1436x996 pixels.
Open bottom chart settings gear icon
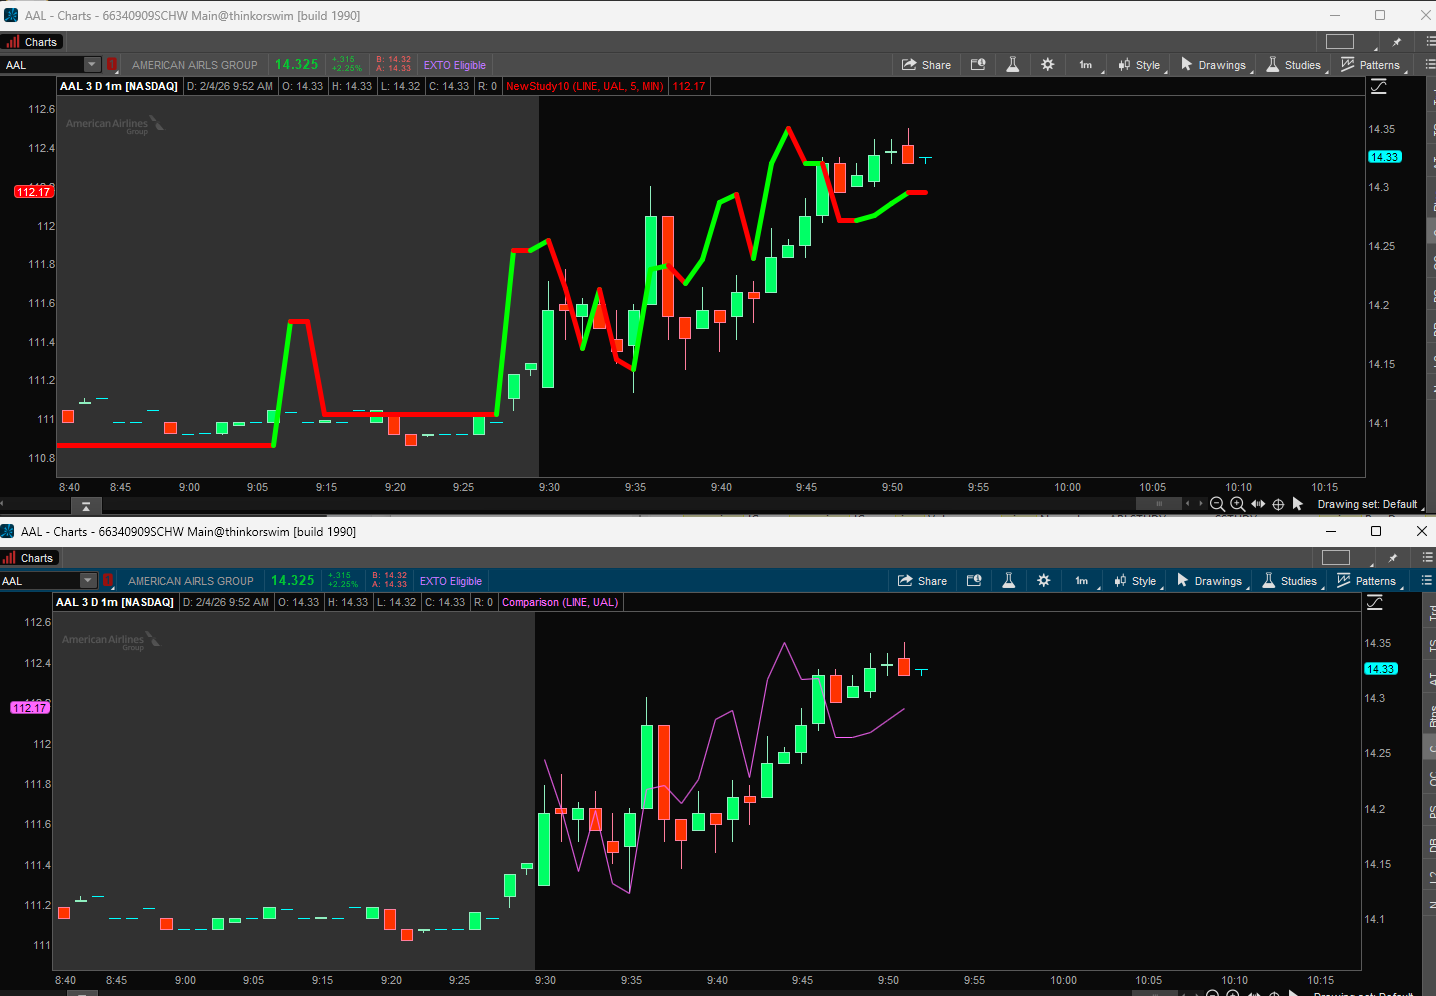[1043, 581]
